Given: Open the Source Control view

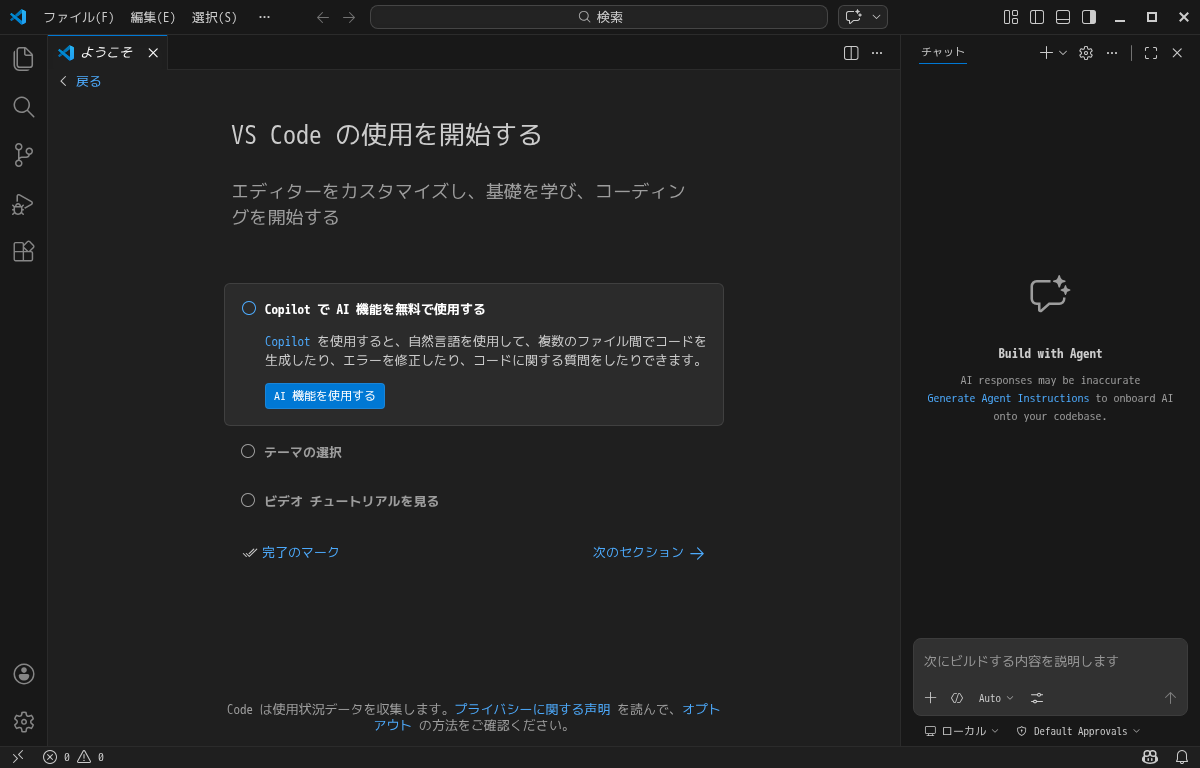Looking at the screenshot, I should click(23, 155).
